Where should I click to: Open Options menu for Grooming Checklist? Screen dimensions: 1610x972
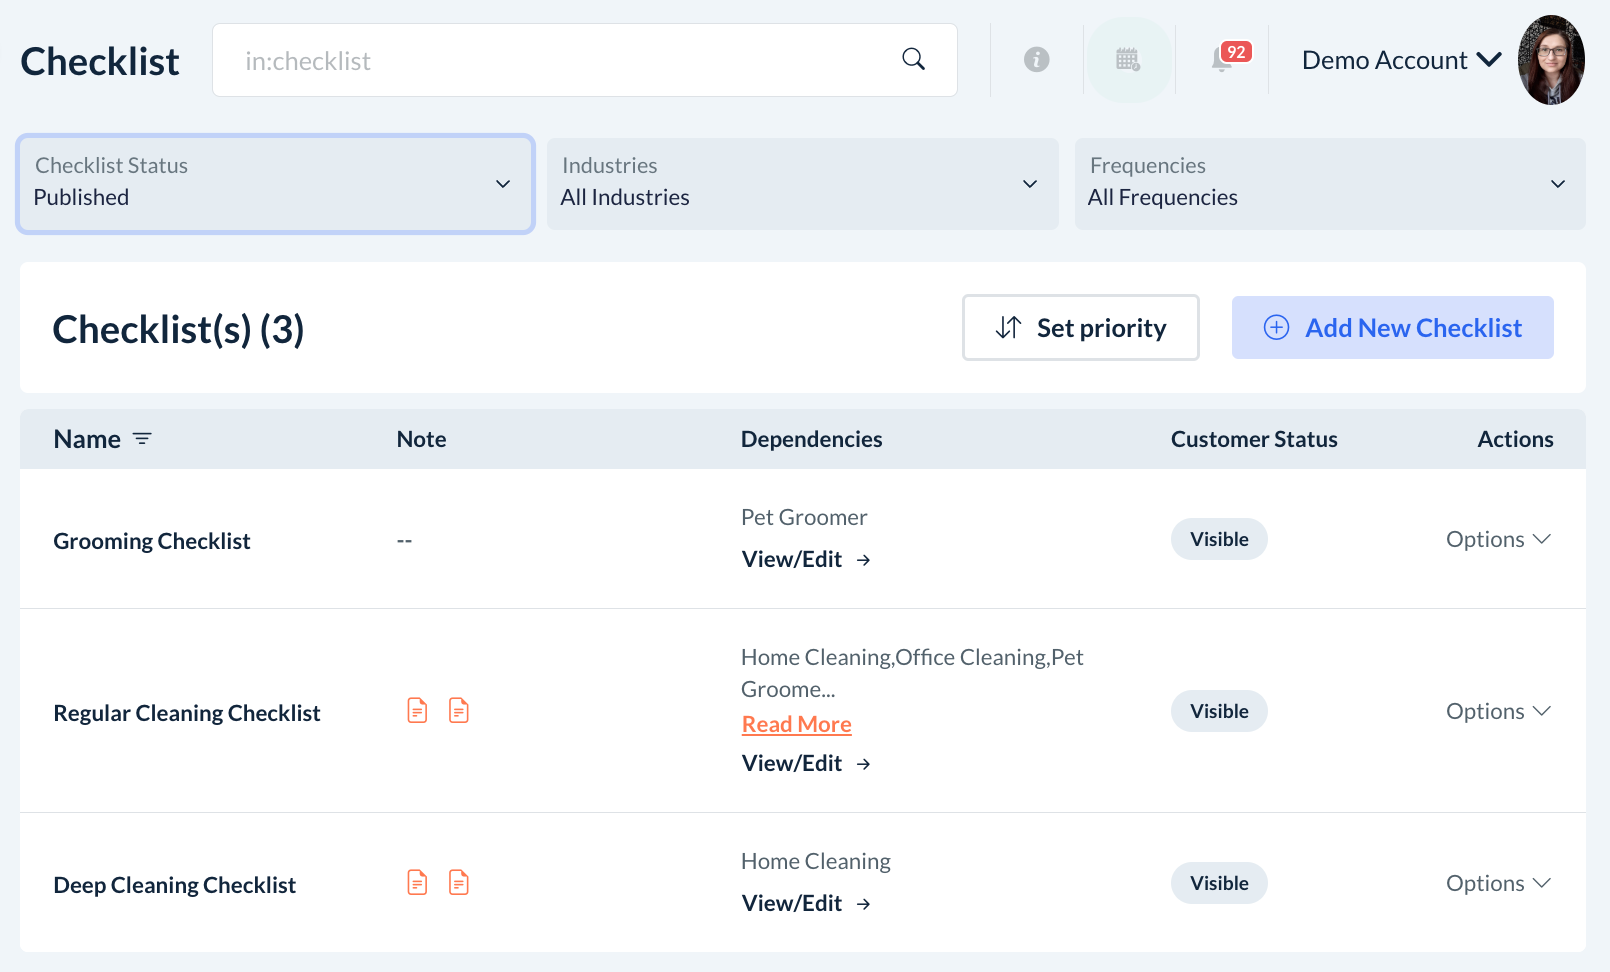[1497, 539]
